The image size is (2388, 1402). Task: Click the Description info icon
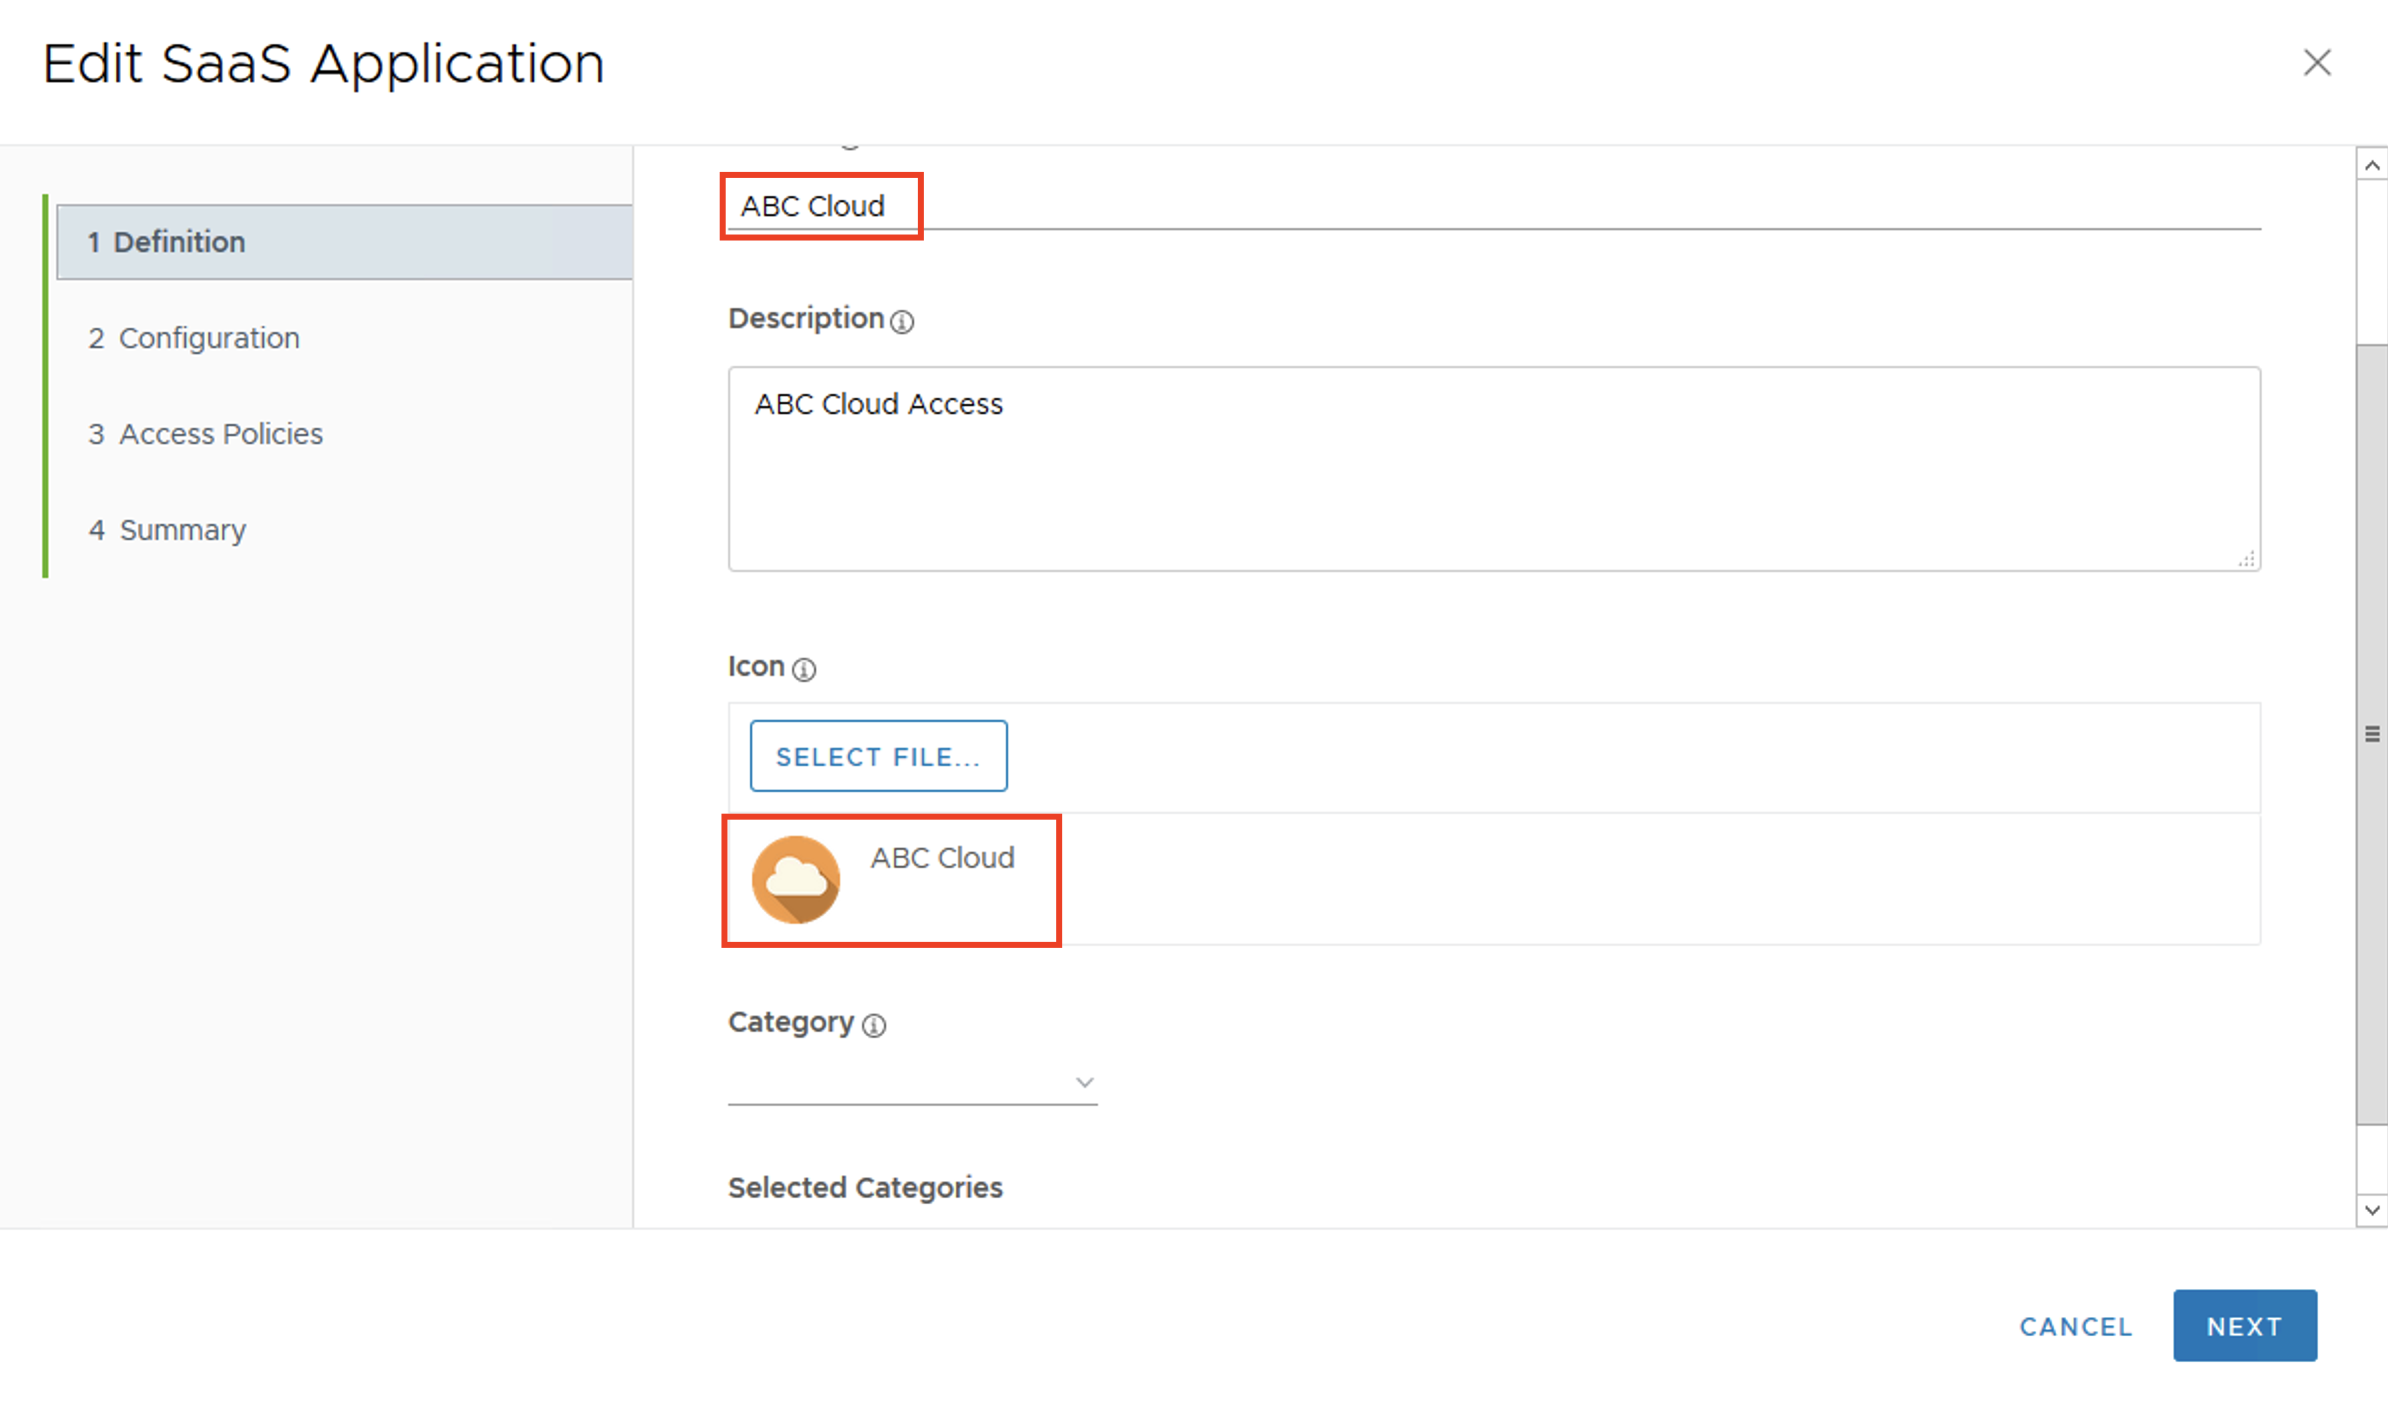[902, 321]
